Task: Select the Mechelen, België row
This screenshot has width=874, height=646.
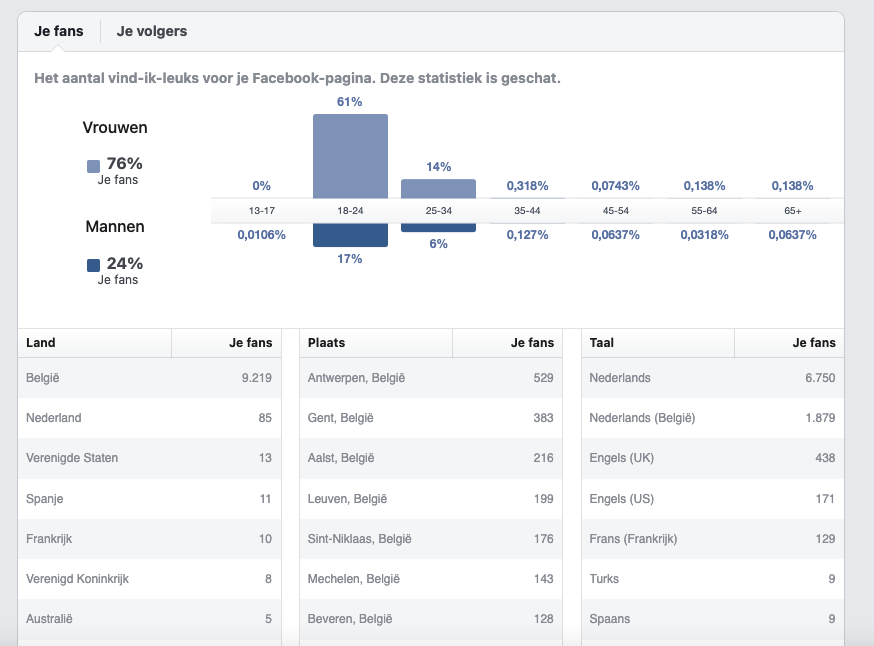Action: pos(431,579)
